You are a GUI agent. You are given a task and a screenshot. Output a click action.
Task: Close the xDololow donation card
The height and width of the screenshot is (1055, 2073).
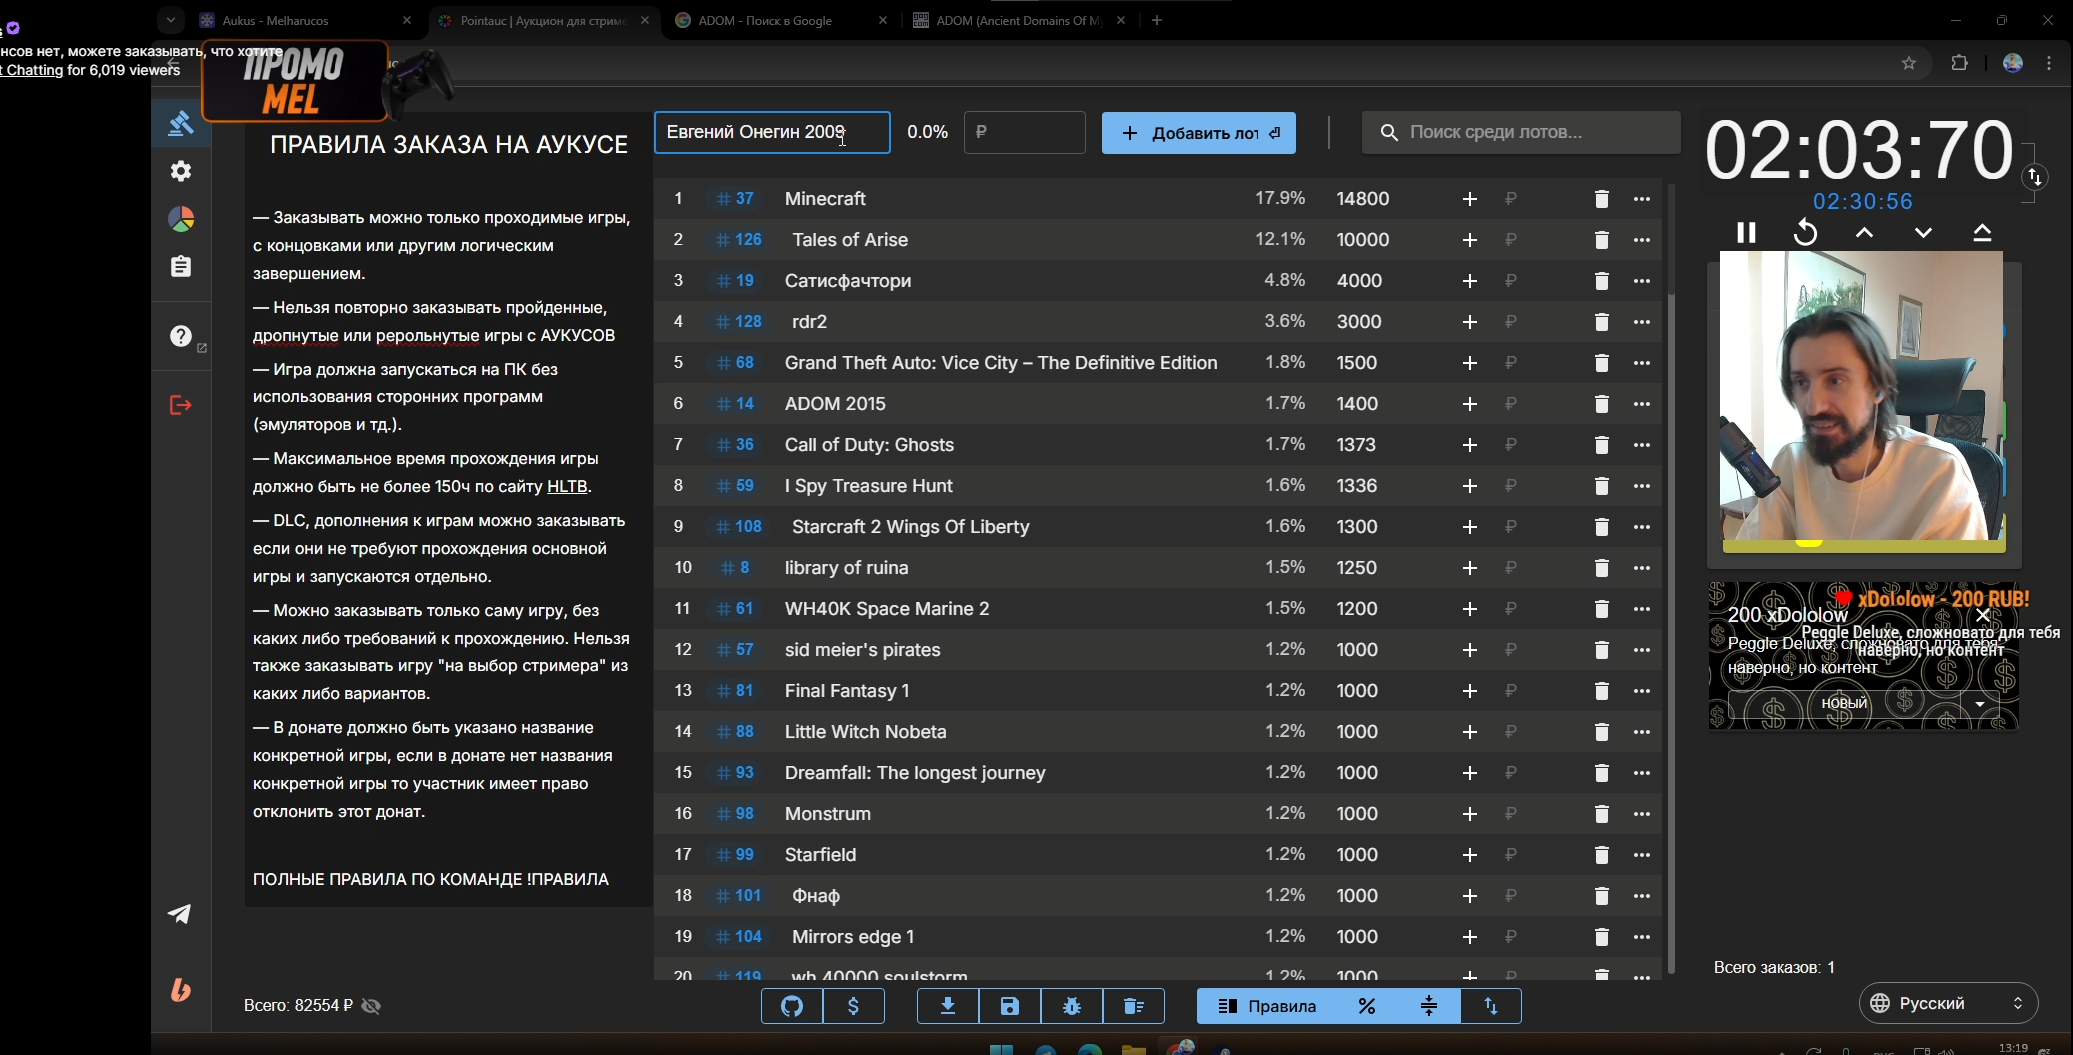pos(1983,615)
